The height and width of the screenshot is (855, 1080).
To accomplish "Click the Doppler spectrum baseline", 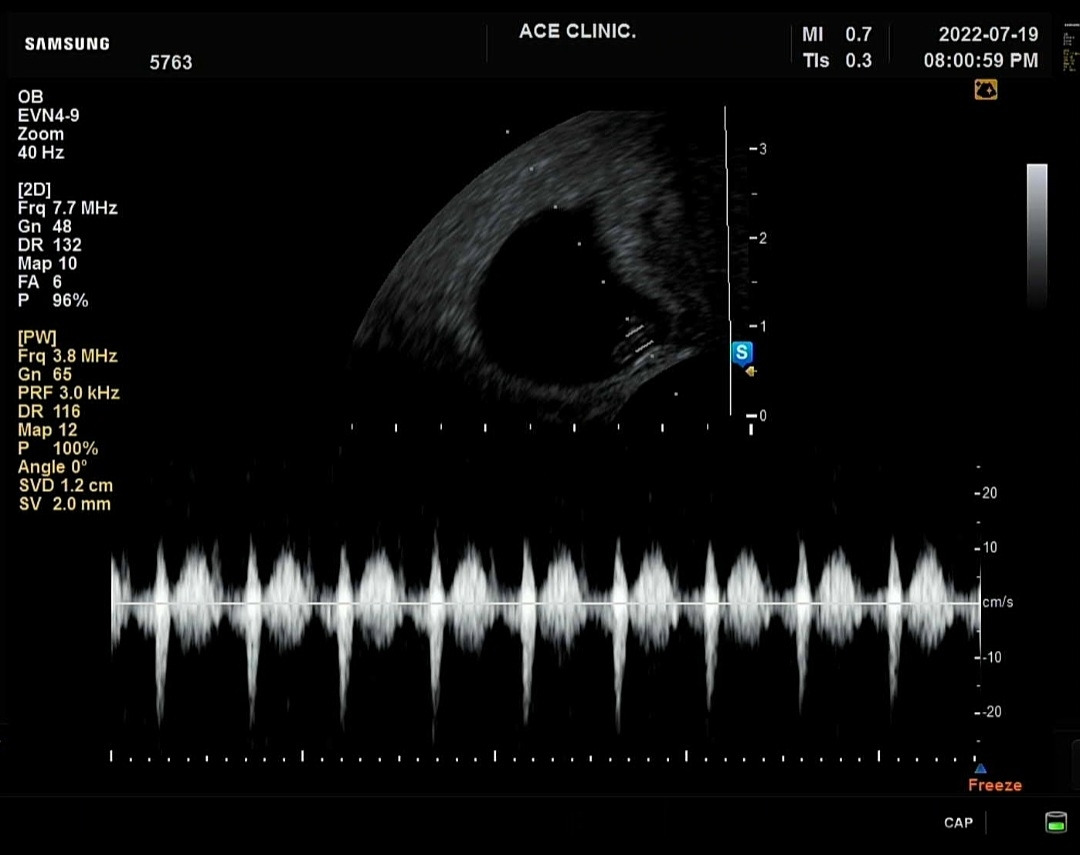I will pos(546,604).
